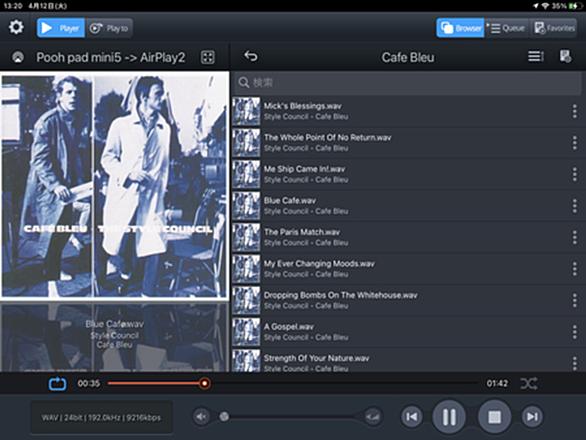
Task: Open more options for Dropping Bombs On The Whitehouse
Action: point(574,301)
